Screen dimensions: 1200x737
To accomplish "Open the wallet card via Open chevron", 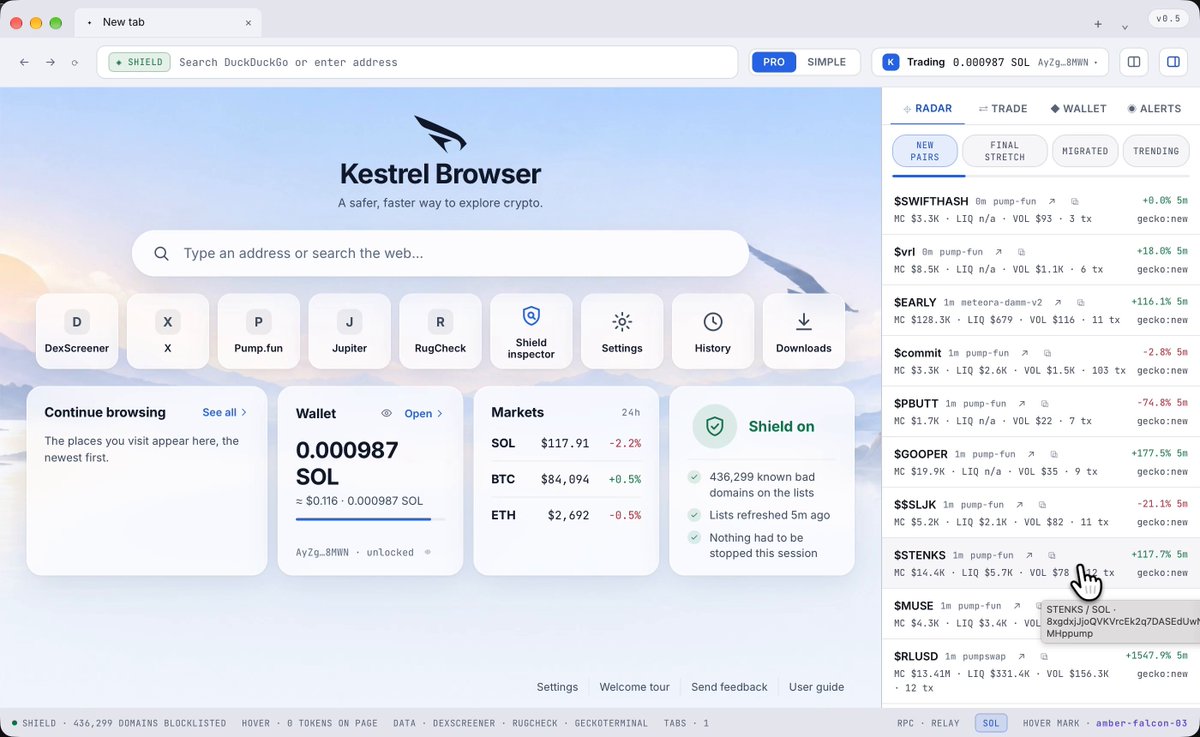I will pos(424,413).
